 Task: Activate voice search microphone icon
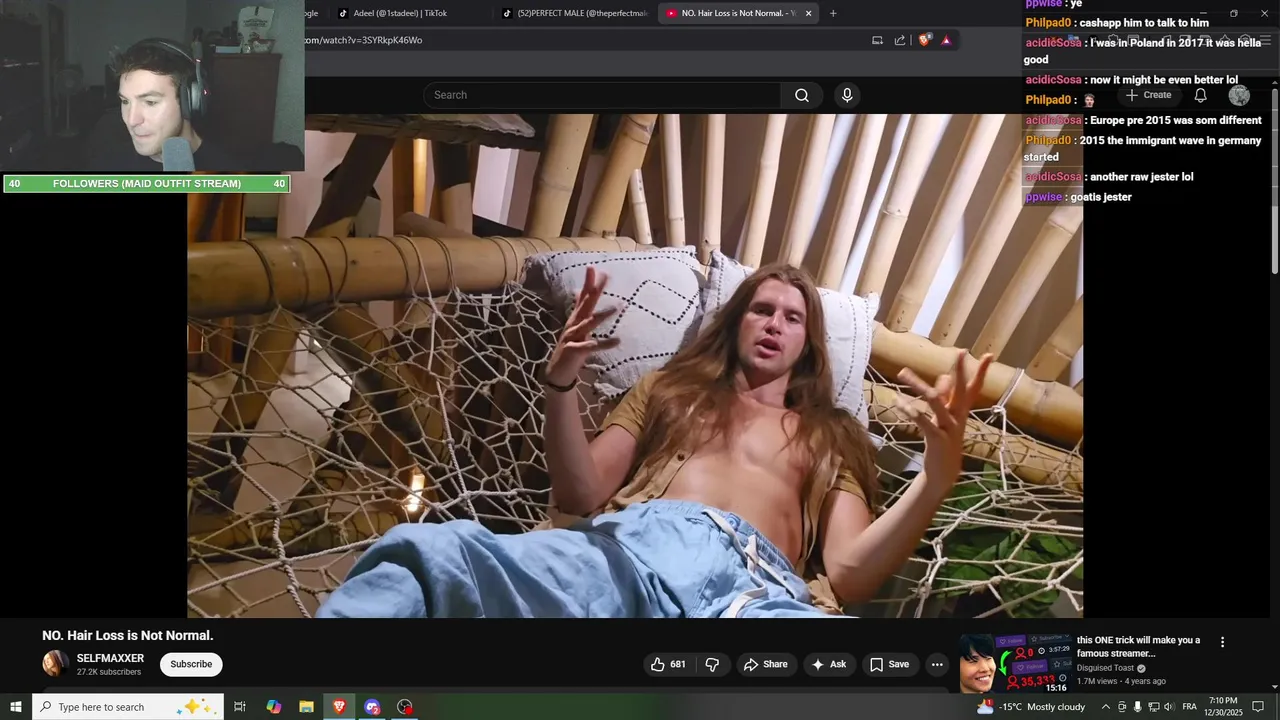tap(847, 95)
